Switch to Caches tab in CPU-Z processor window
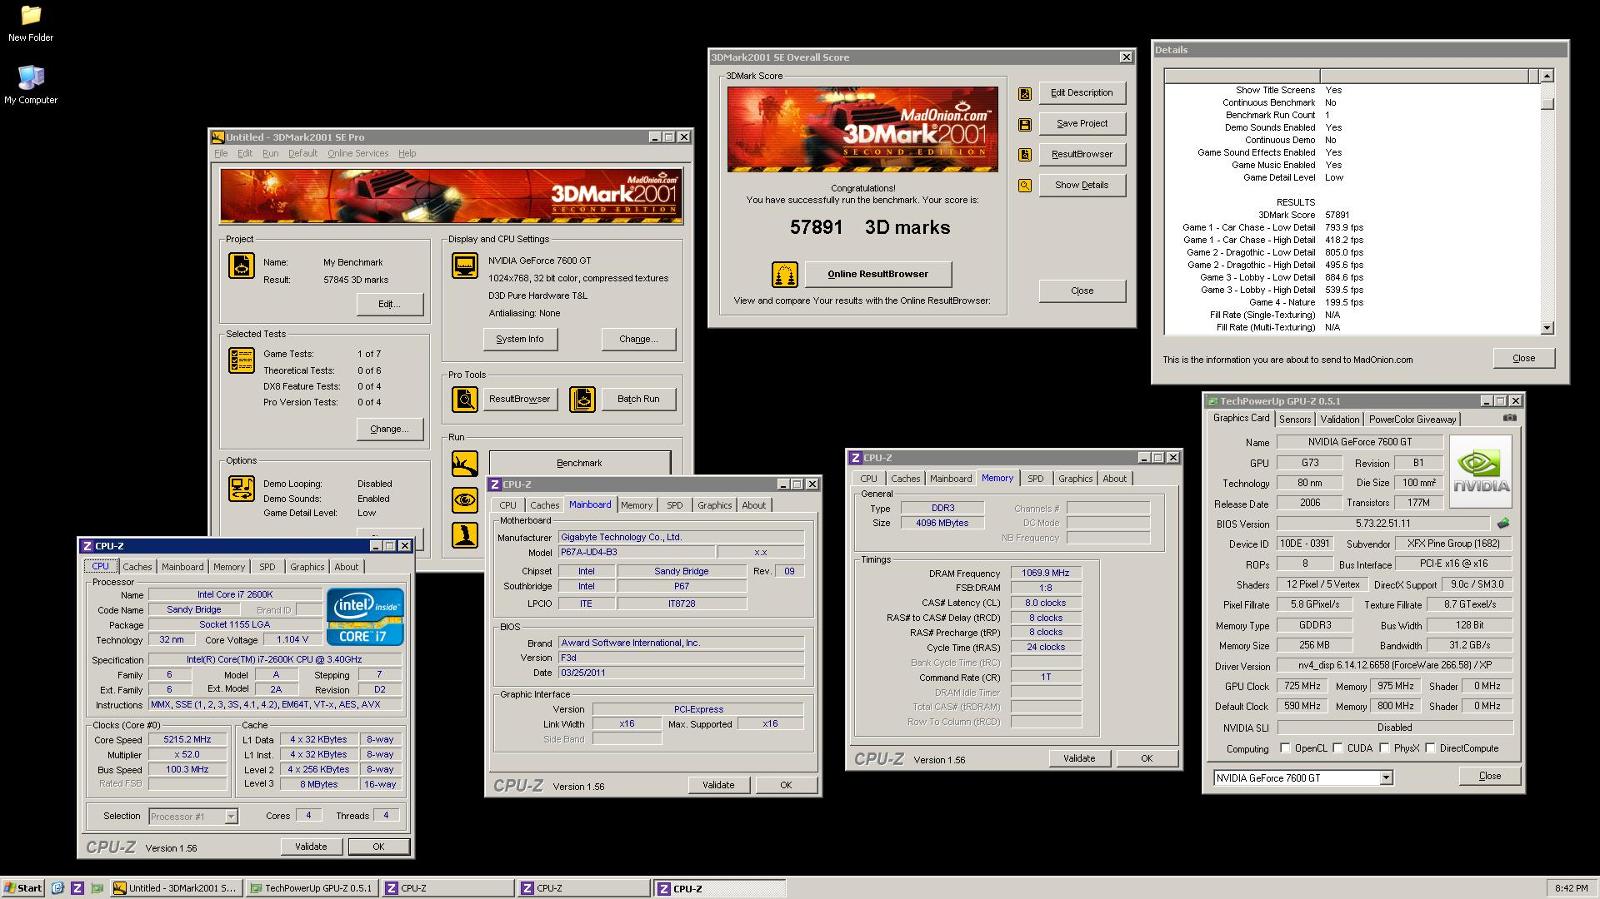Viewport: 1600px width, 899px height. pos(137,567)
